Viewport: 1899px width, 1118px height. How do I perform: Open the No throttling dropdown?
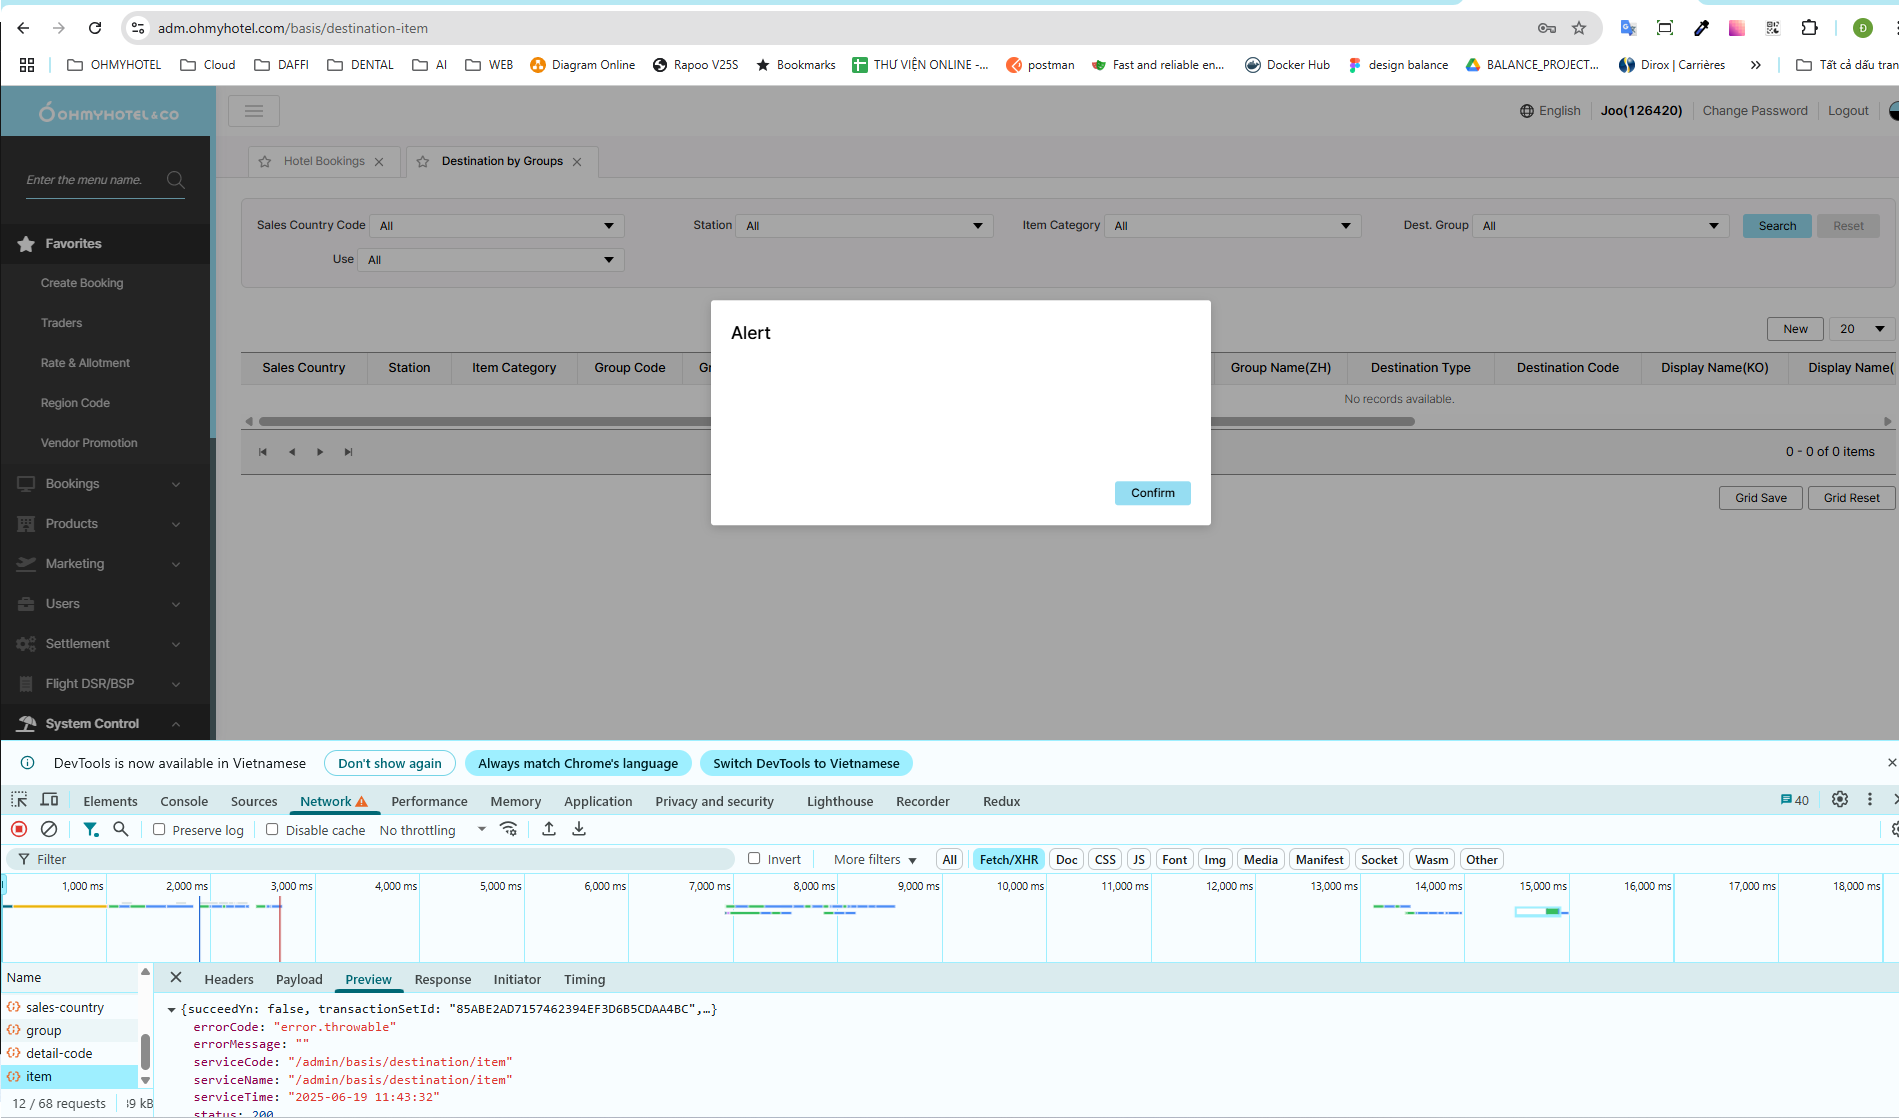pyautogui.click(x=432, y=830)
